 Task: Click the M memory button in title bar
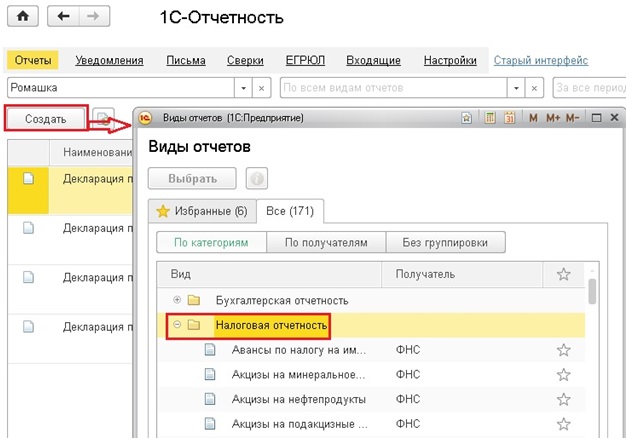[x=533, y=118]
